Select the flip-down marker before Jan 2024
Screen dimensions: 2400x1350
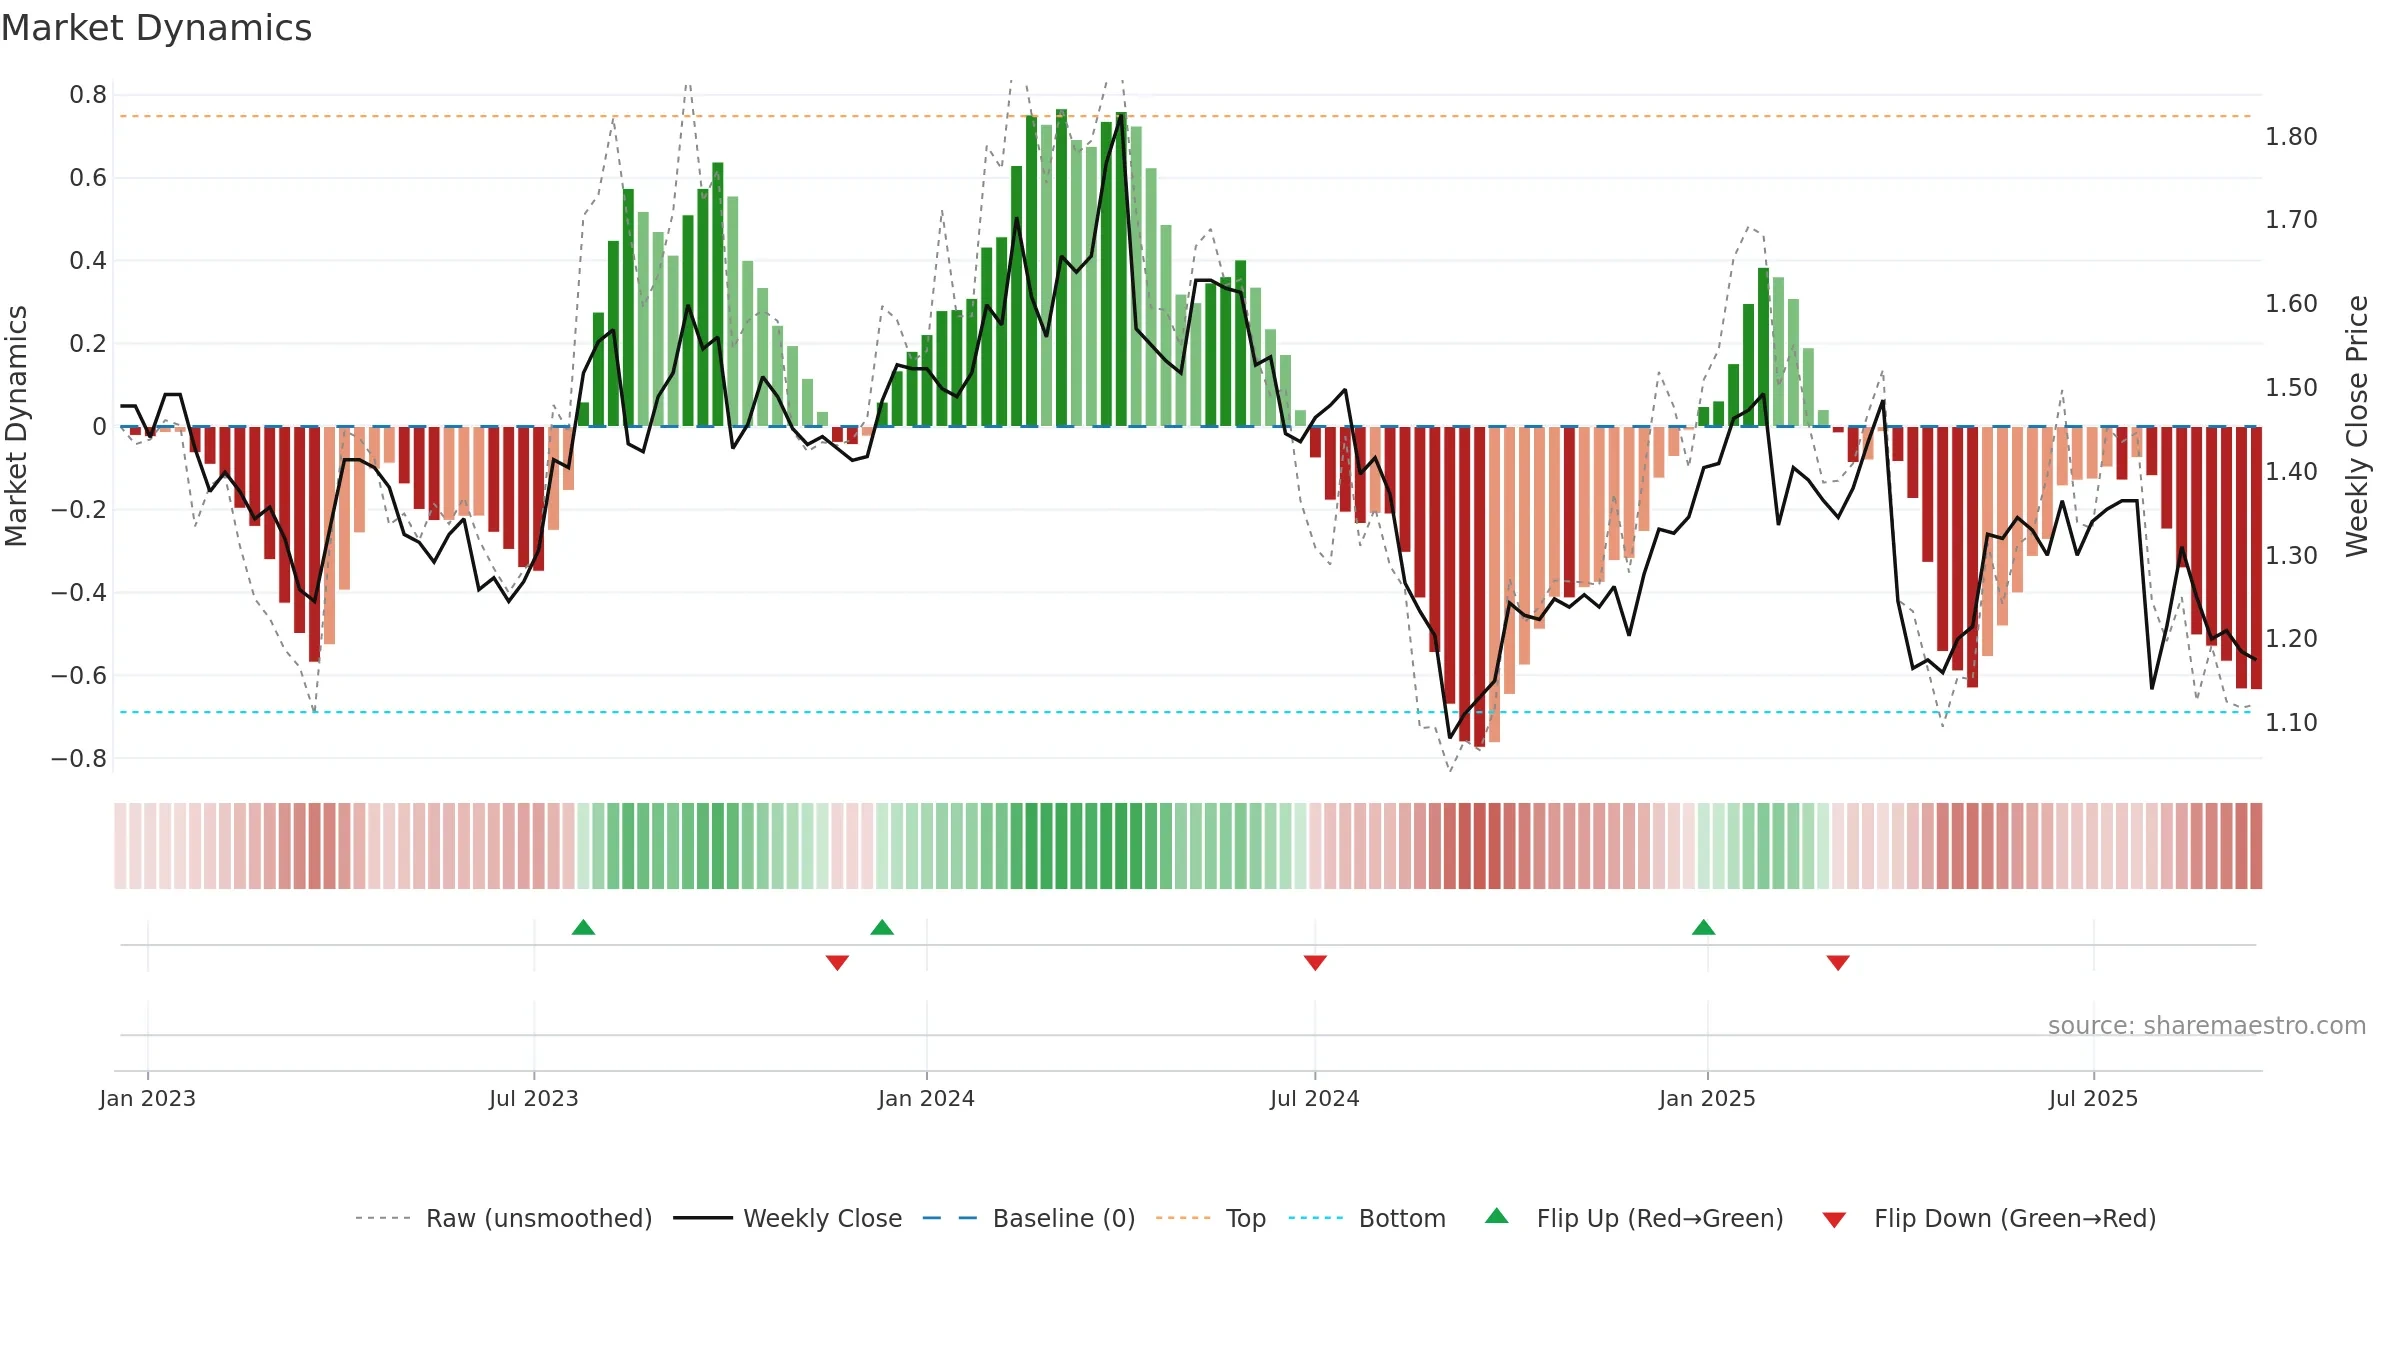click(x=838, y=962)
